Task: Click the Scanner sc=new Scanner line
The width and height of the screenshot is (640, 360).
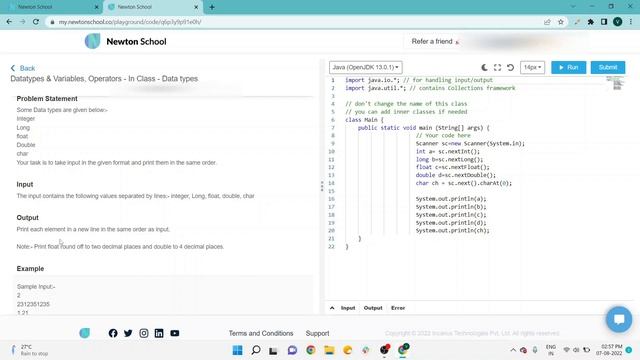Action: pyautogui.click(x=470, y=143)
